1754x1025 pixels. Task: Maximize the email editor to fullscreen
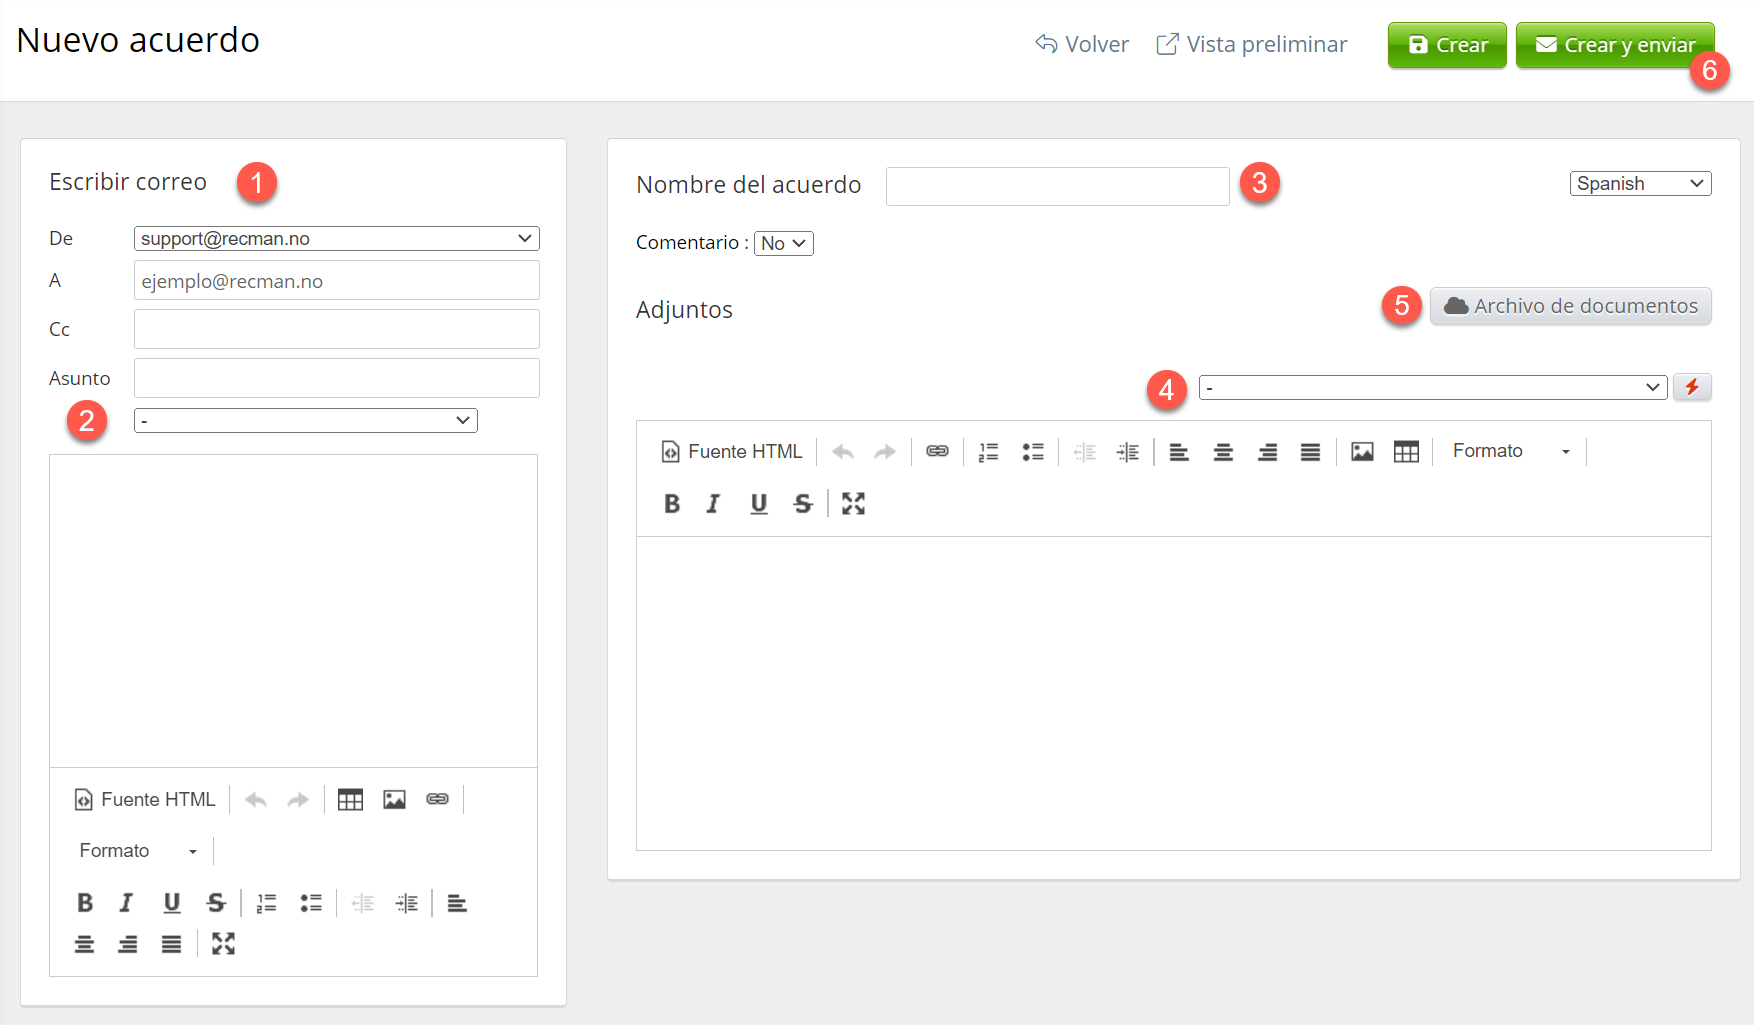[223, 944]
